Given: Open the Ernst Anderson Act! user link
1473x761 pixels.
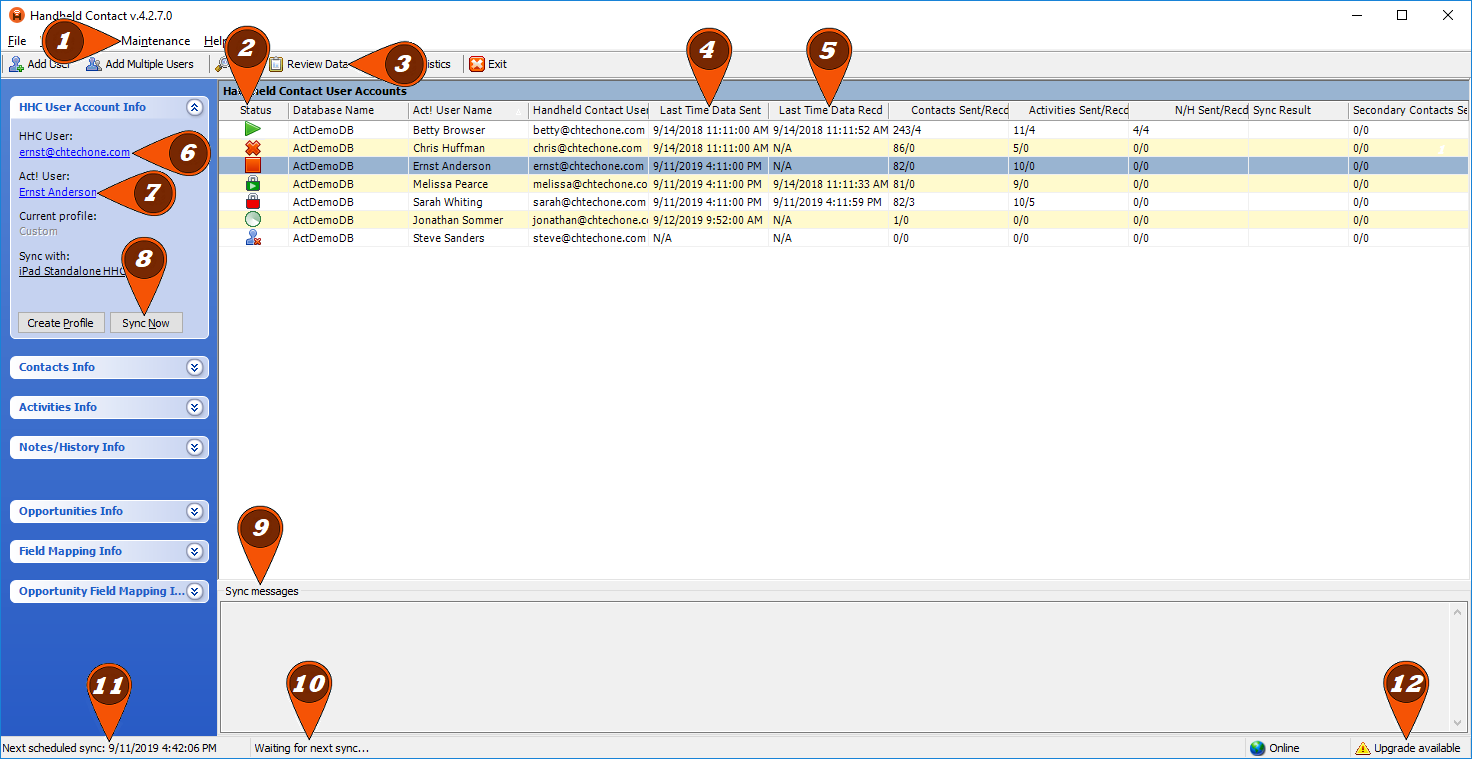Looking at the screenshot, I should point(58,192).
